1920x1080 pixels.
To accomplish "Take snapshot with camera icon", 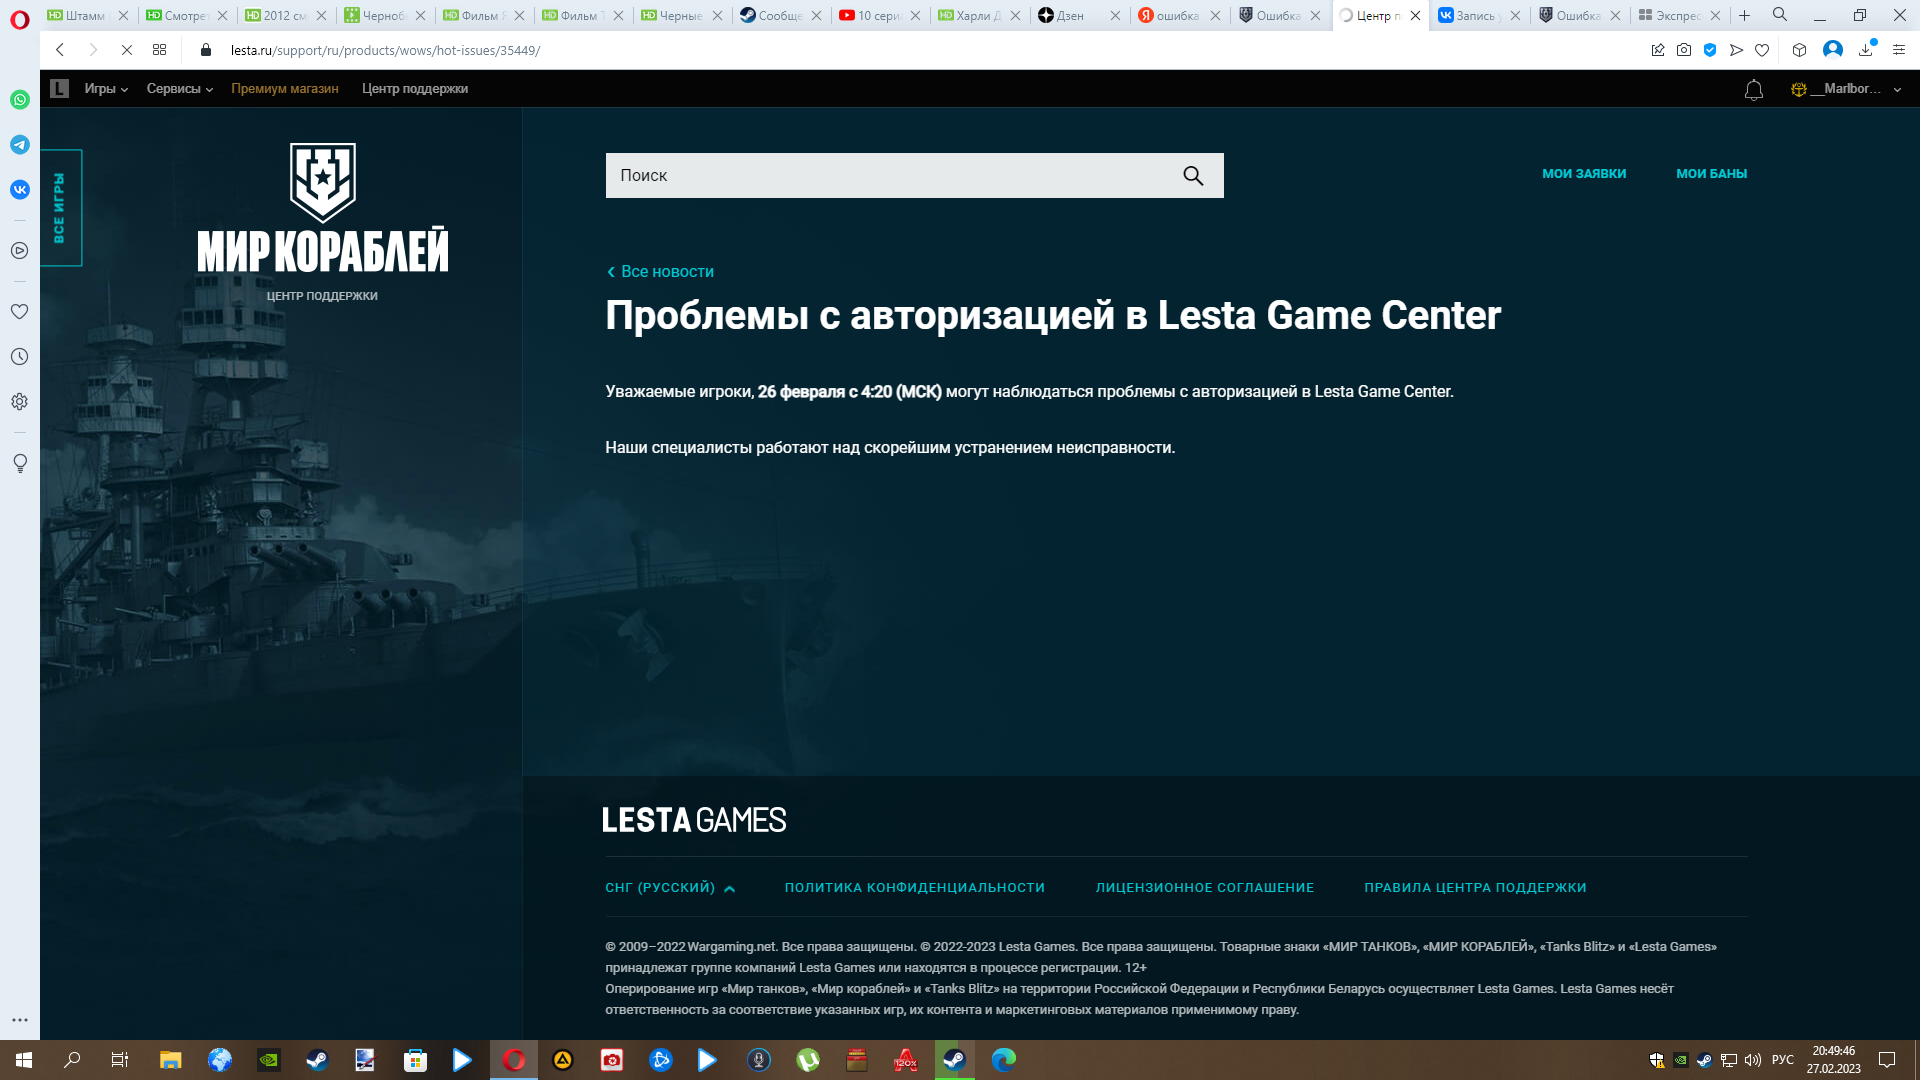I will pos(1684,50).
